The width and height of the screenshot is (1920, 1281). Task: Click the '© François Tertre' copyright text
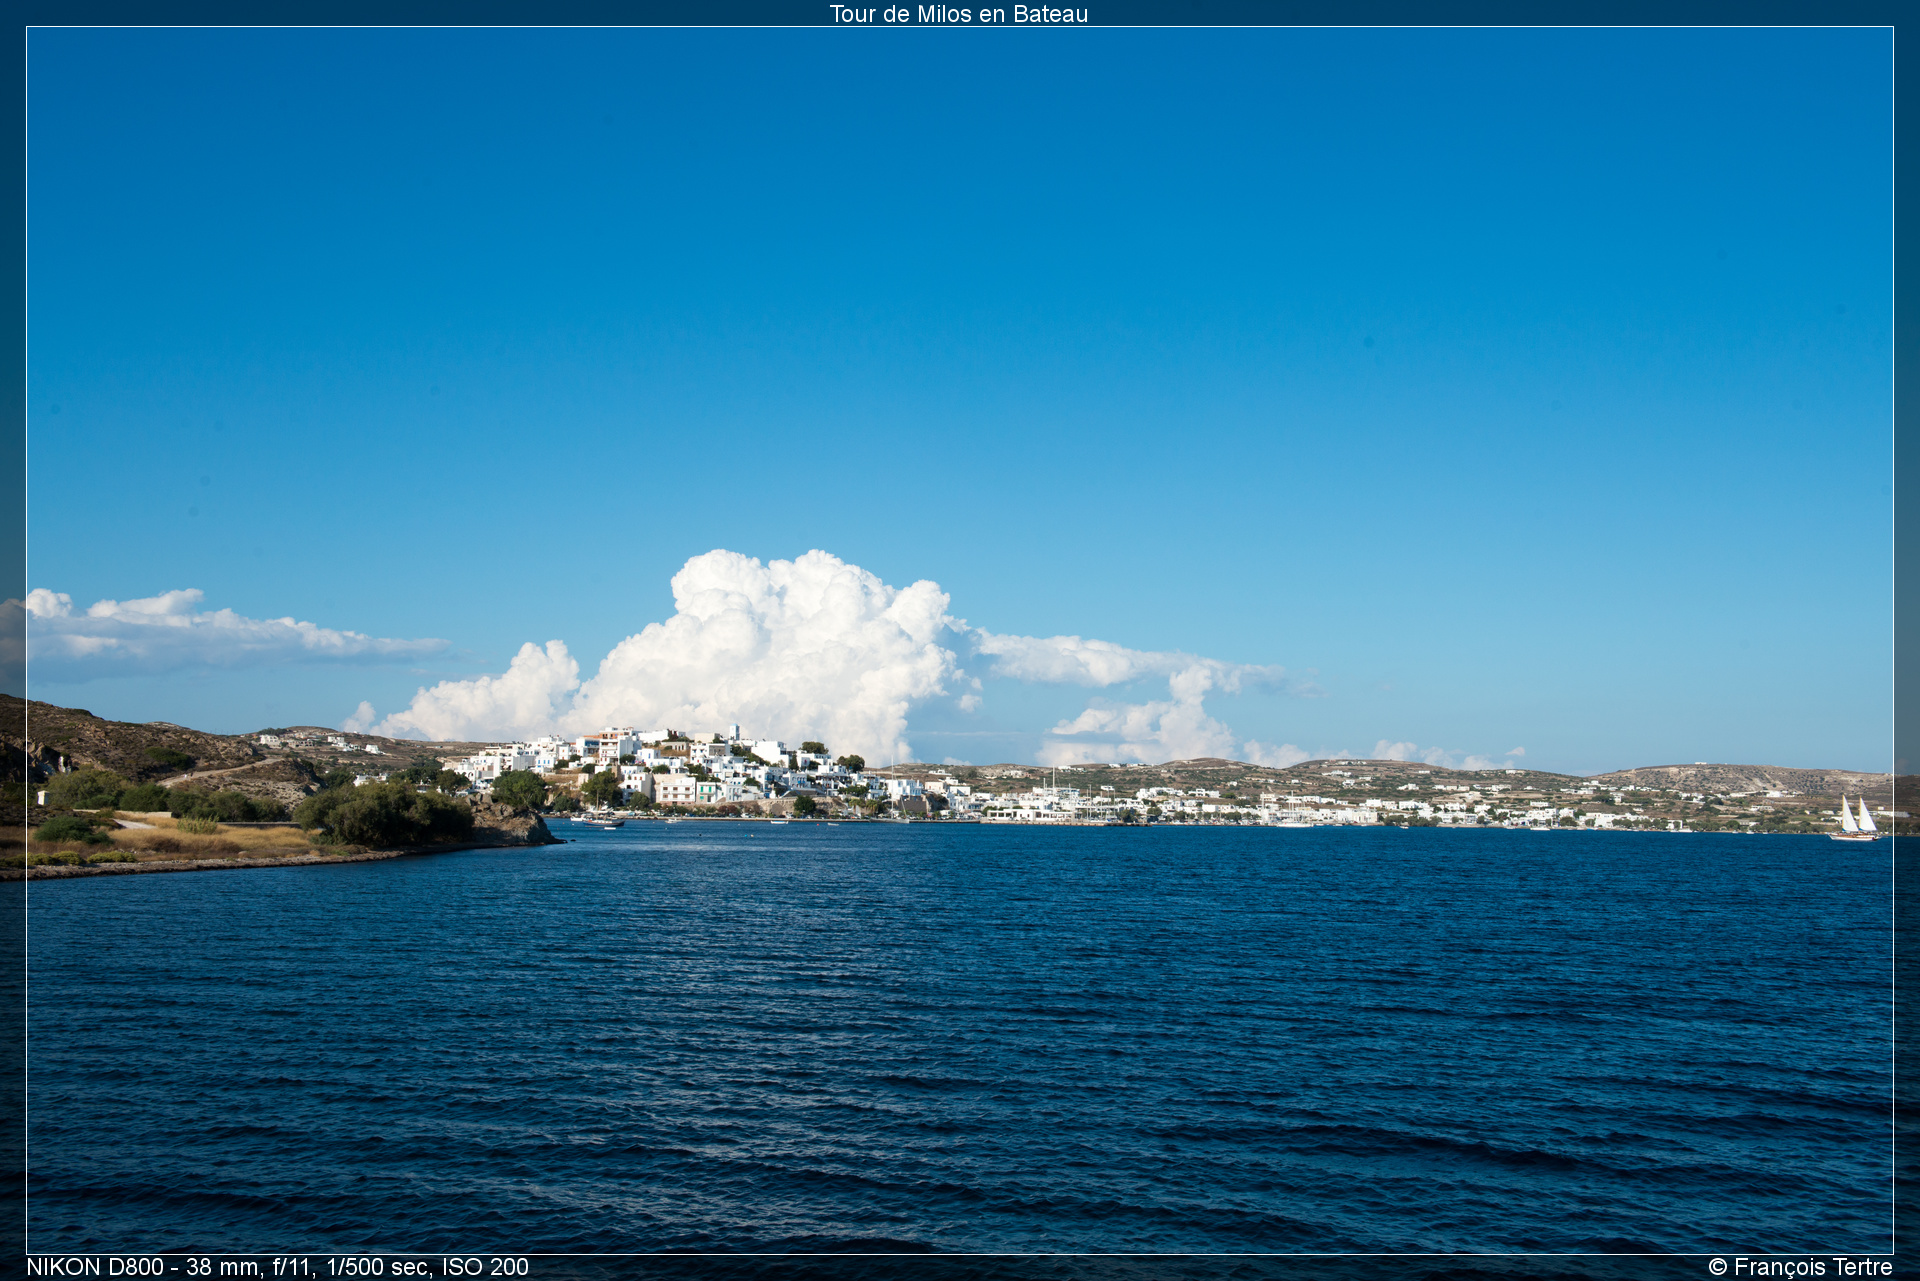tap(1800, 1267)
